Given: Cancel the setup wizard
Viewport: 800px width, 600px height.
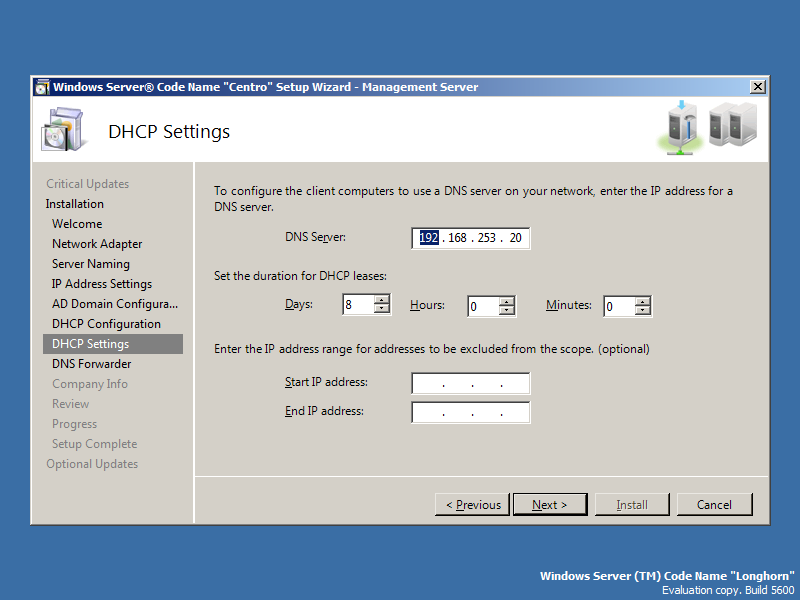Looking at the screenshot, I should [714, 505].
